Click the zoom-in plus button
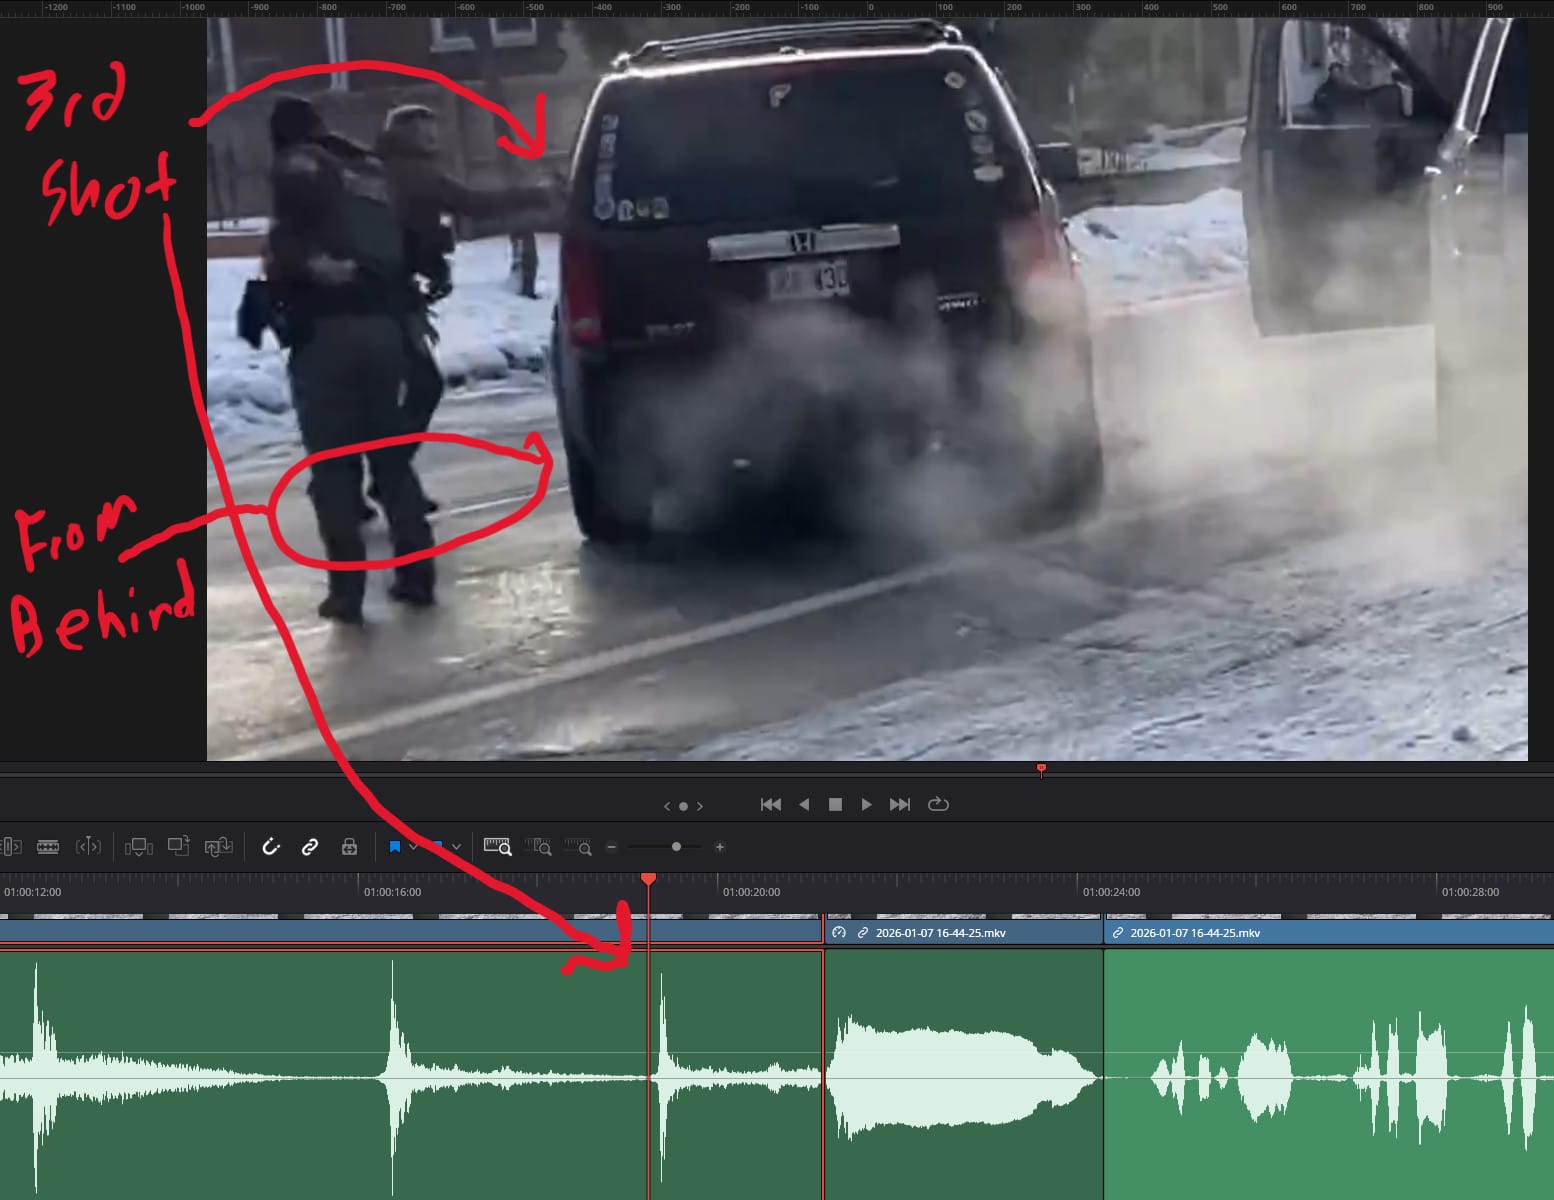The height and width of the screenshot is (1200, 1554). point(719,847)
